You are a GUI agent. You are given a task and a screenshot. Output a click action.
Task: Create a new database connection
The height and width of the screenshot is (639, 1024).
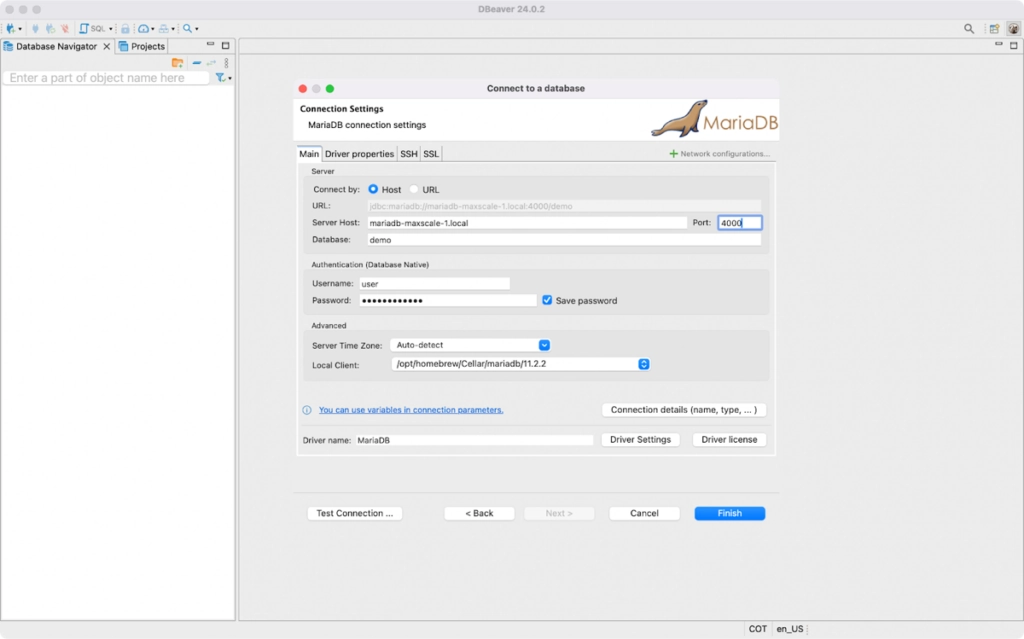10,29
